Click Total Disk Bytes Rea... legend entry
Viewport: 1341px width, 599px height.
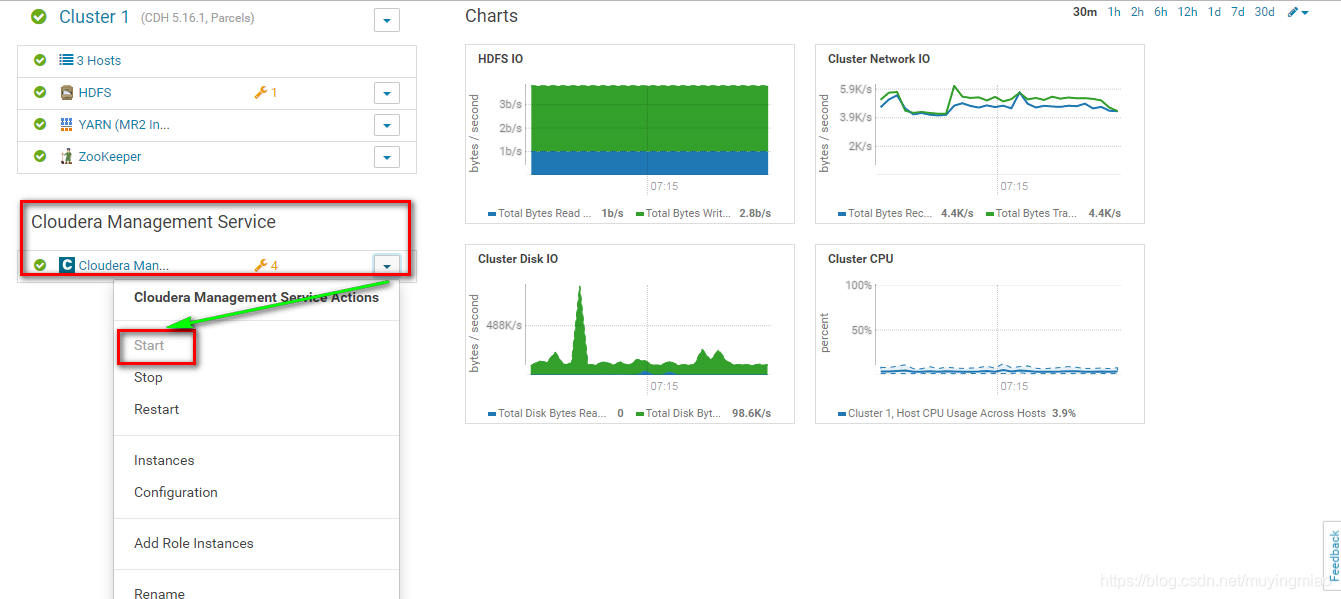point(548,413)
